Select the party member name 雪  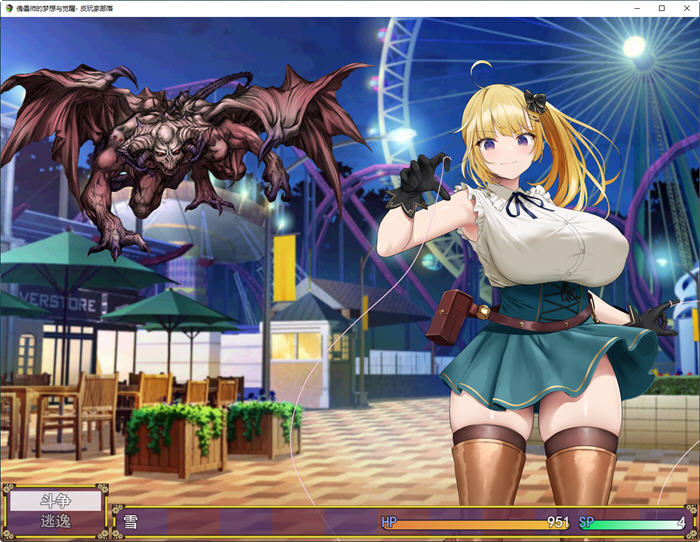[130, 522]
